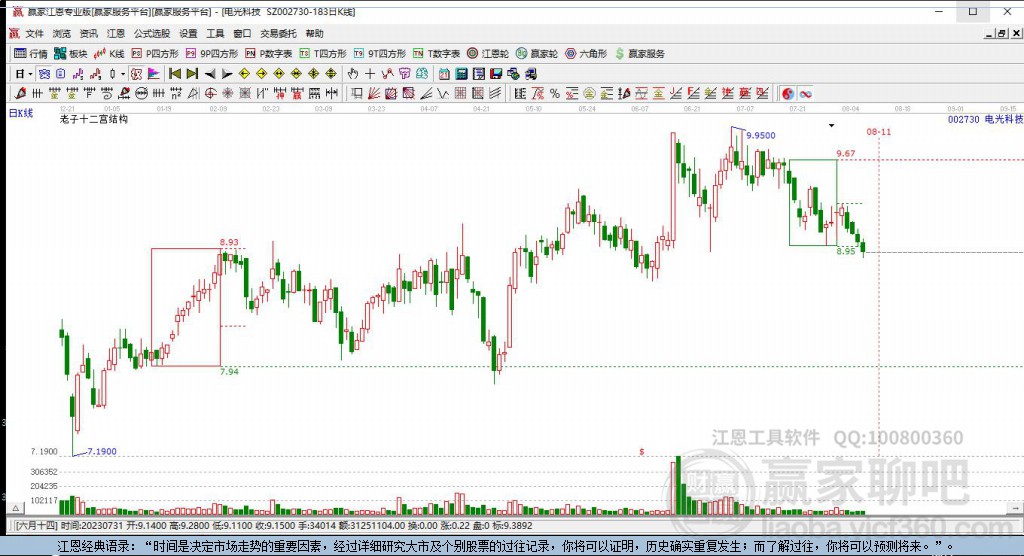Toggle the pressed red pattern toolbar icon
This screenshot has height=556, width=1024.
(136, 74)
